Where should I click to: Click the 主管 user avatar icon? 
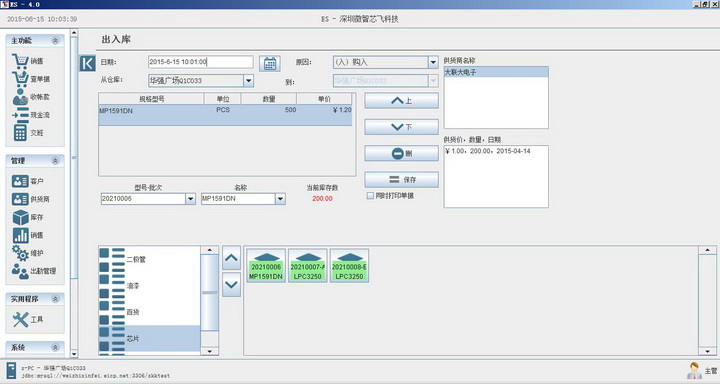coord(694,371)
